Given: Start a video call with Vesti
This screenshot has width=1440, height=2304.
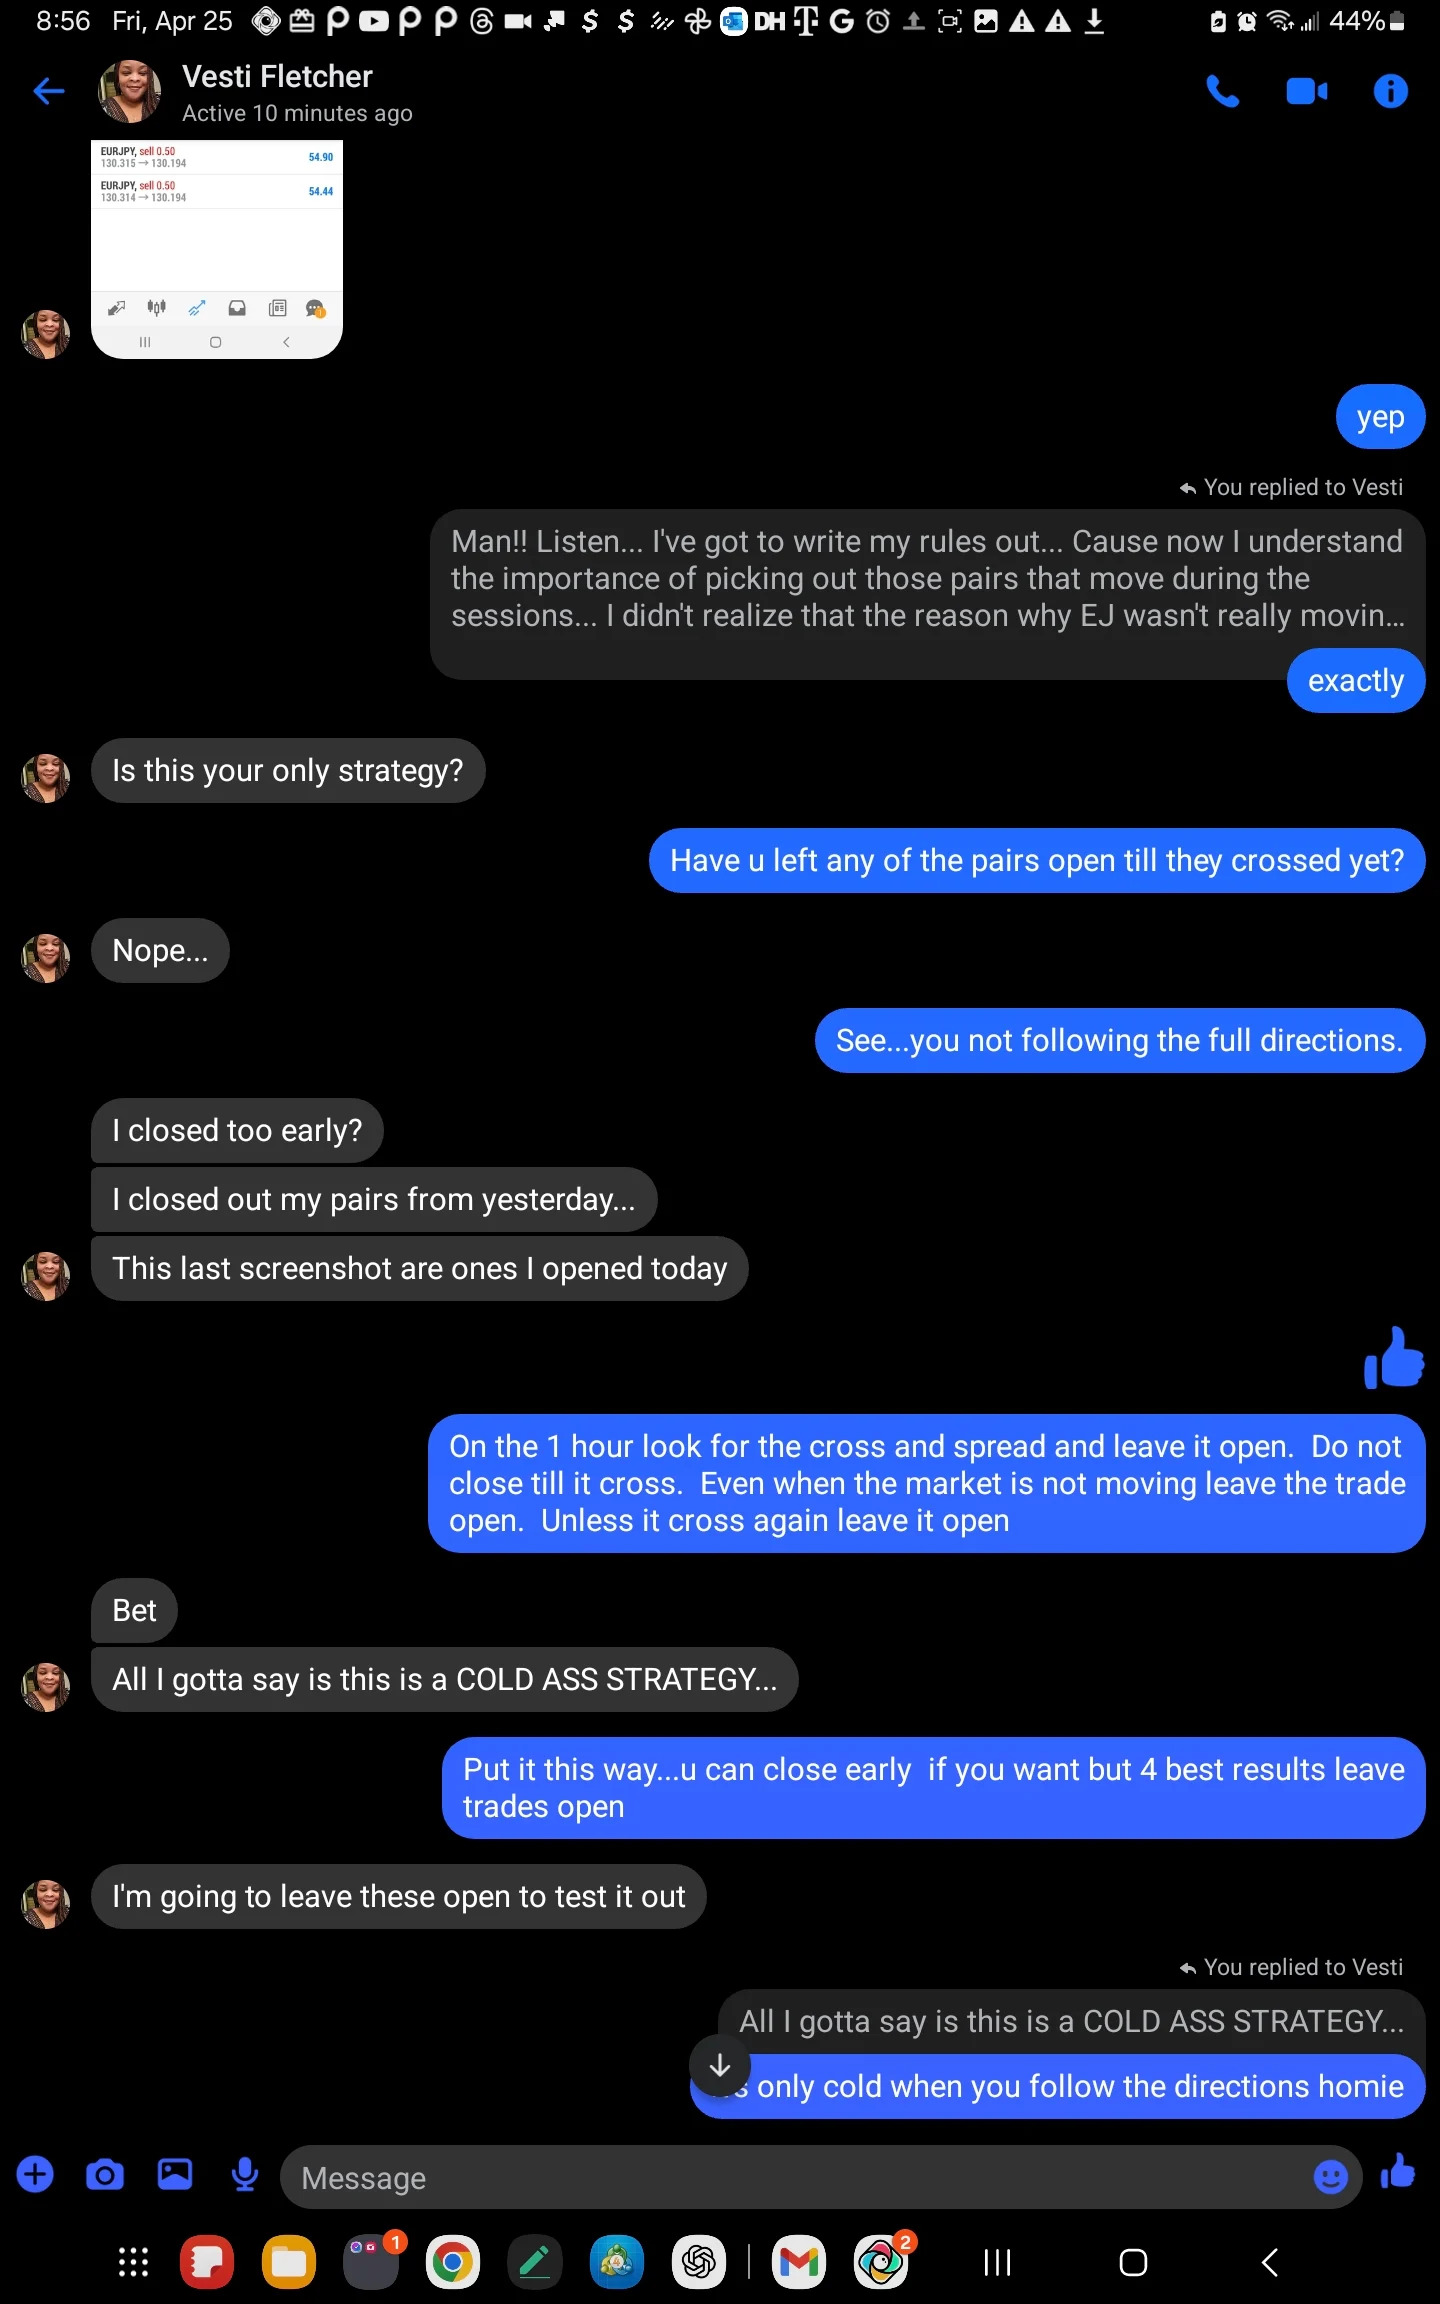Looking at the screenshot, I should 1306,92.
